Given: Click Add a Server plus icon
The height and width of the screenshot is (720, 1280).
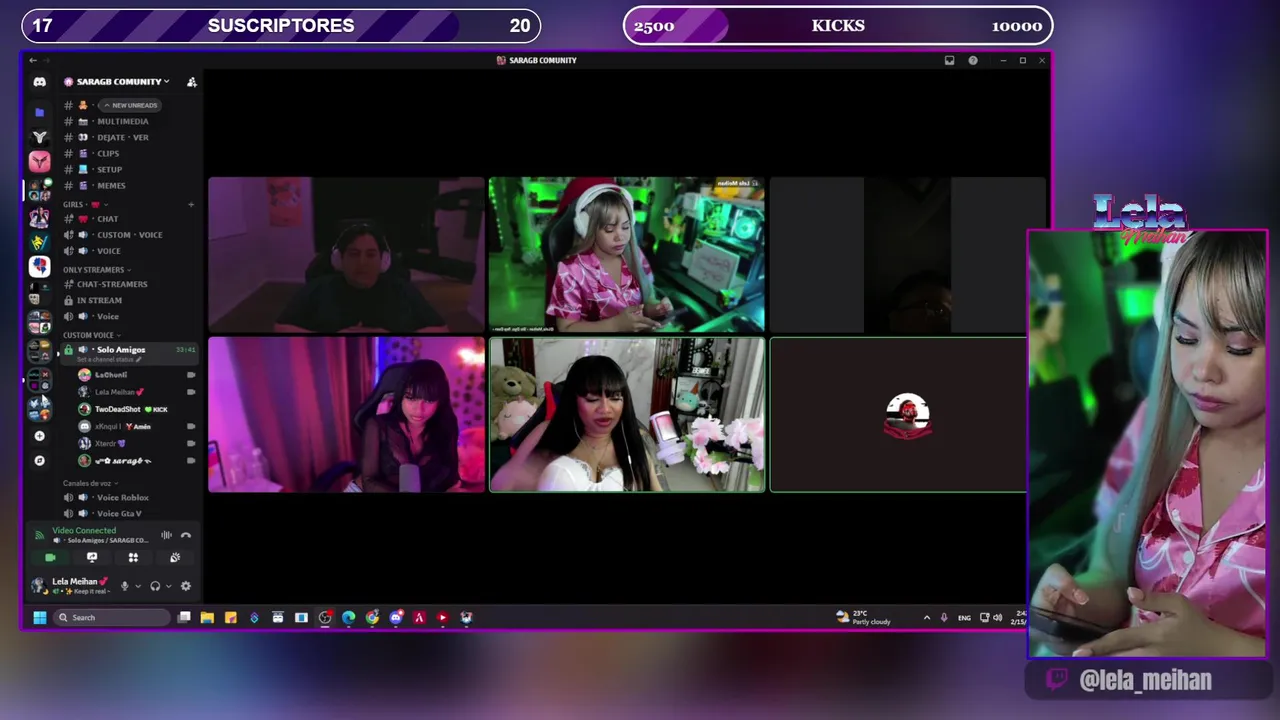Looking at the screenshot, I should point(39,436).
